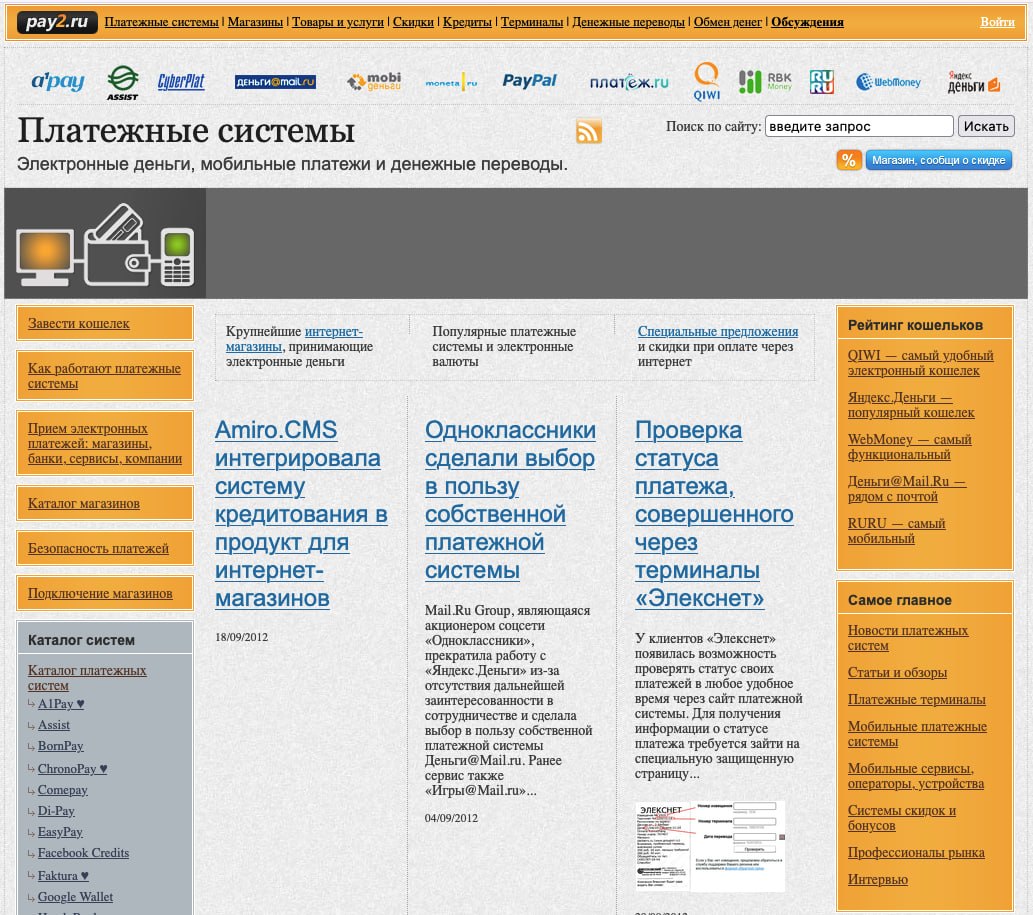Open the WebMoney logo
The height and width of the screenshot is (915, 1033).
[x=888, y=82]
